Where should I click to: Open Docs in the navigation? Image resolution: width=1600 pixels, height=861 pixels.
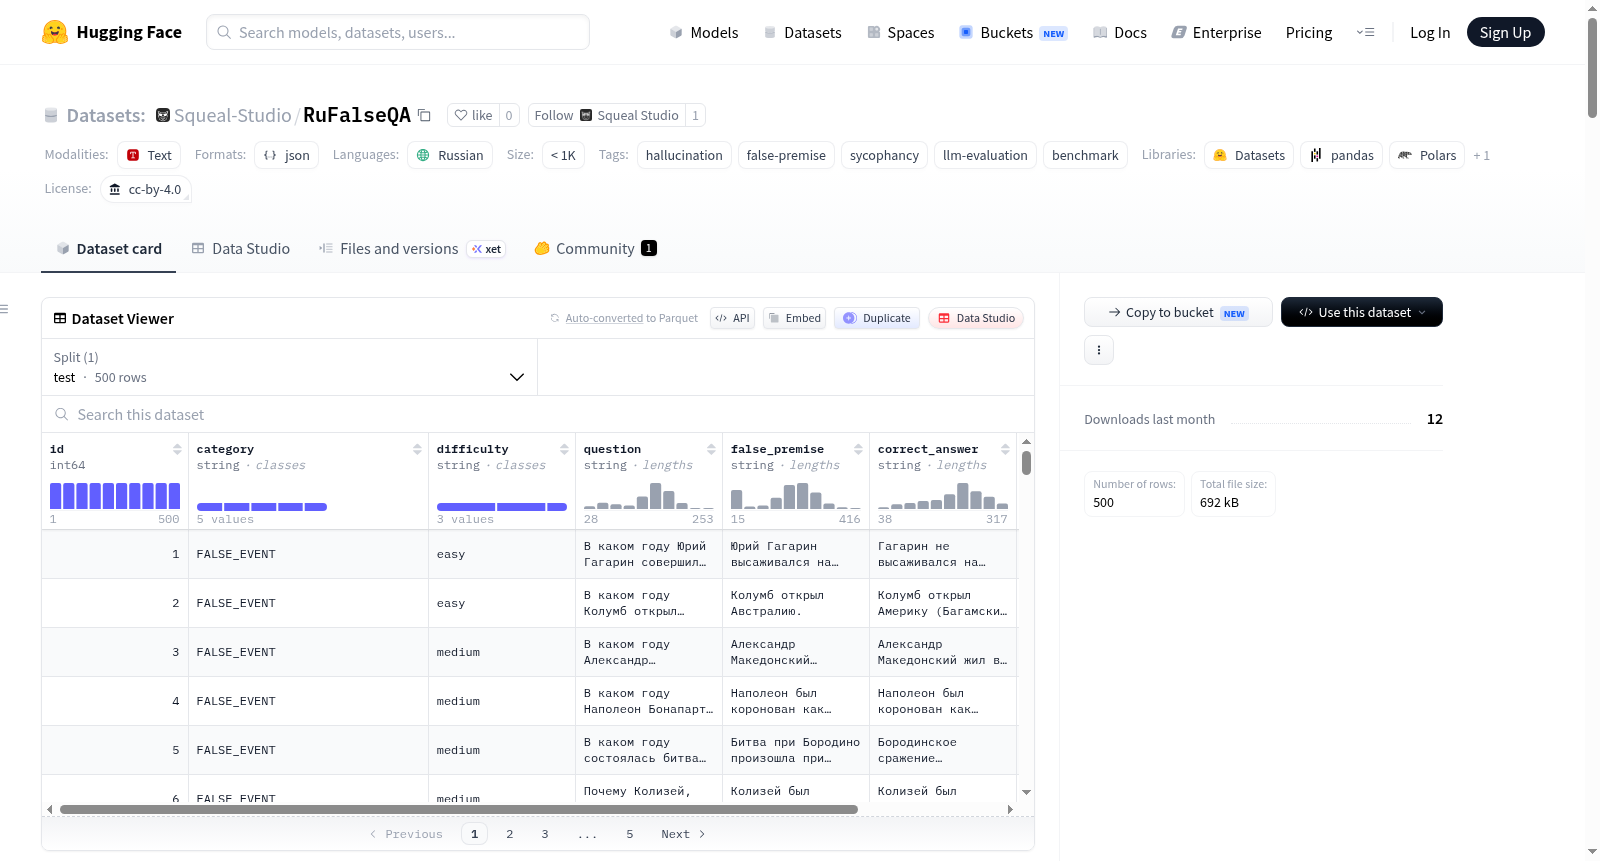click(x=1120, y=32)
